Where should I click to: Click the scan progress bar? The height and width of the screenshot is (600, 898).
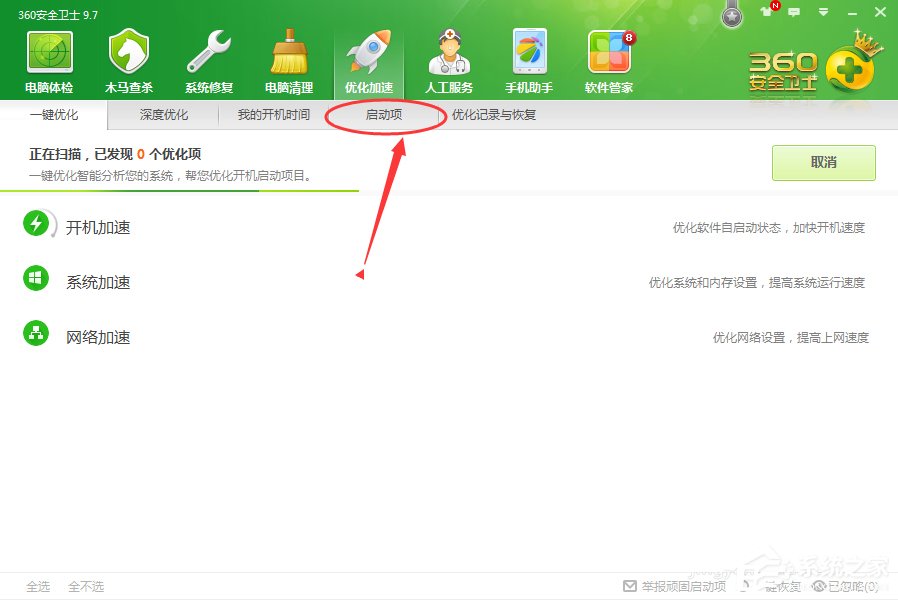(x=180, y=190)
